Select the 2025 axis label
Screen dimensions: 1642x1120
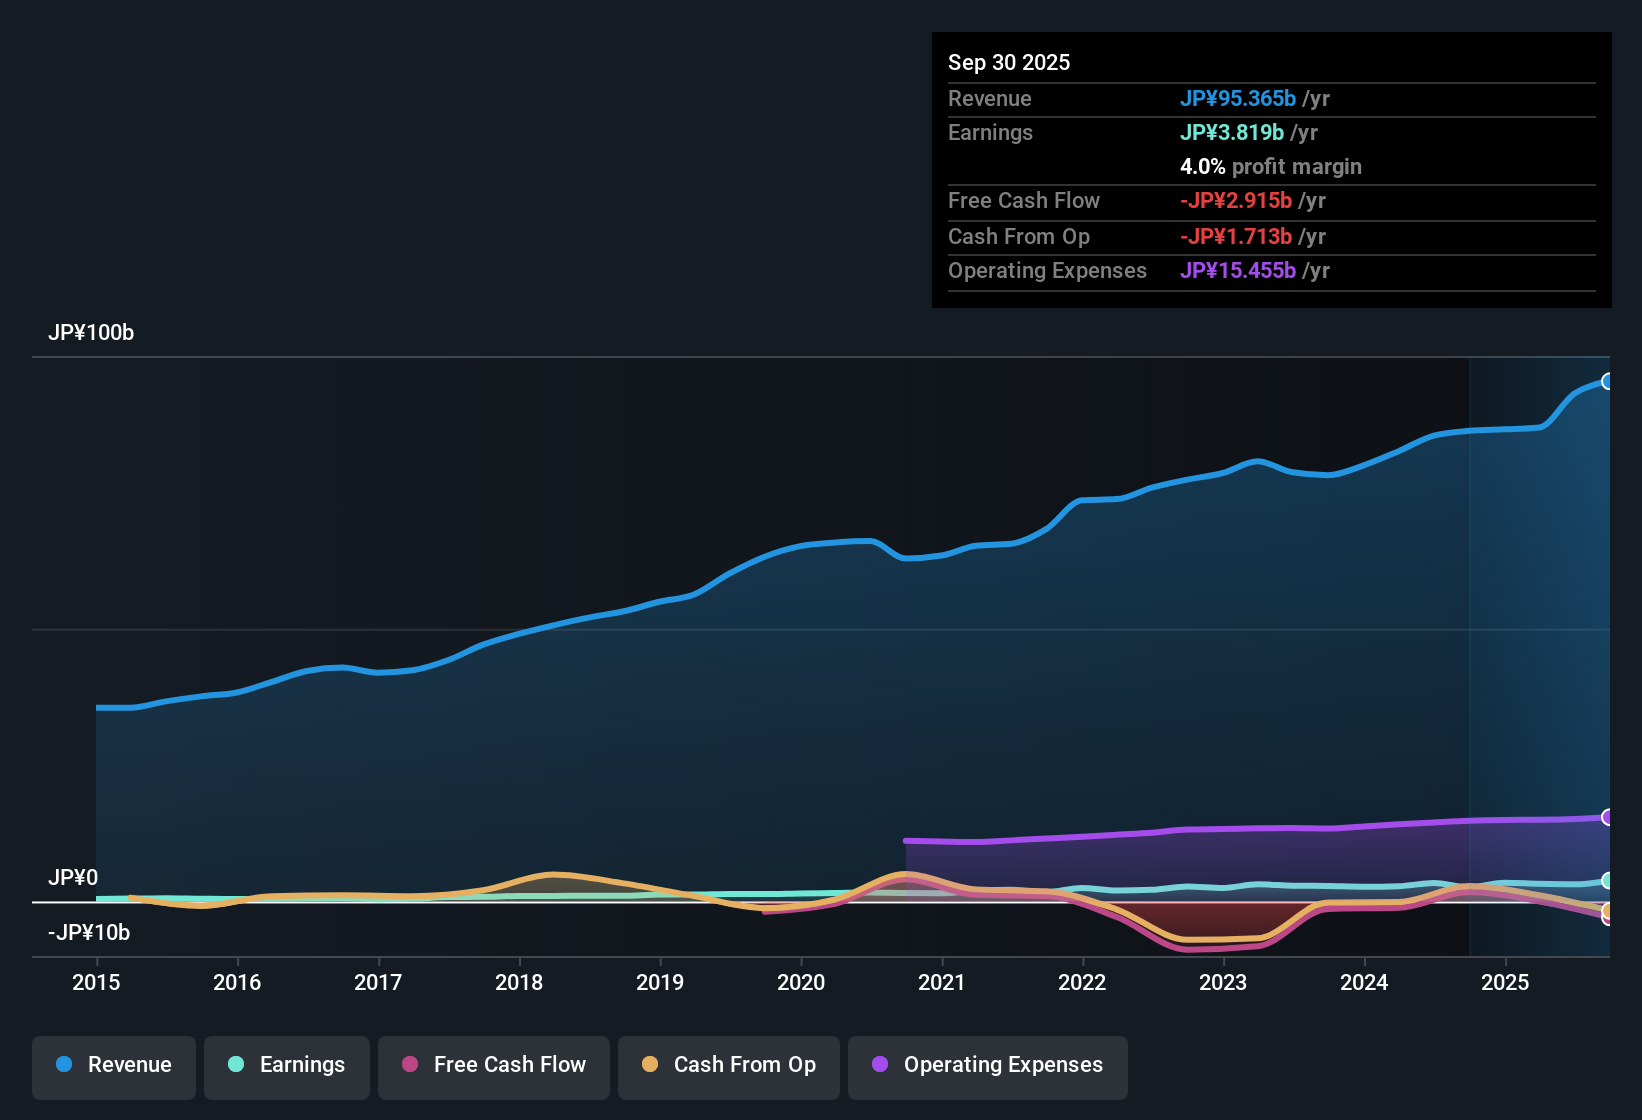point(1506,983)
